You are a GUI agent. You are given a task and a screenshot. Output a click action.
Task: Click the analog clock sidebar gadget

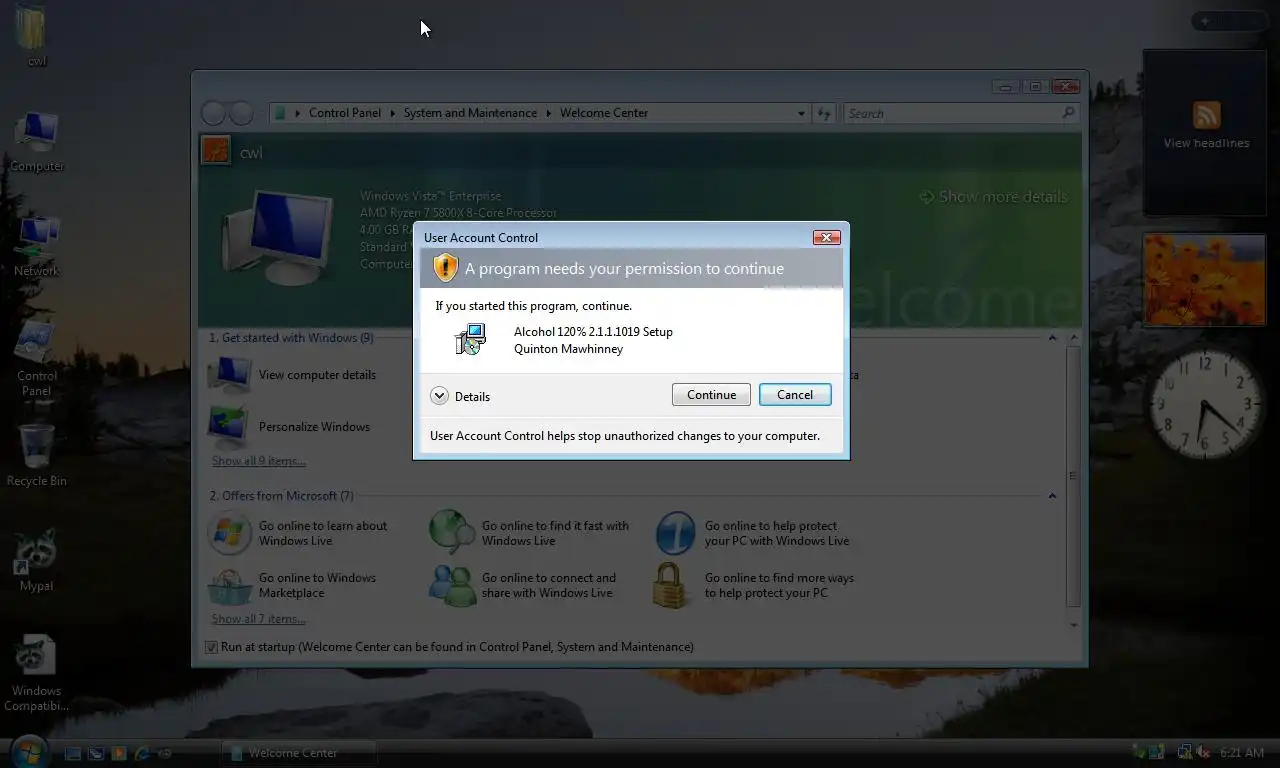(x=1204, y=404)
